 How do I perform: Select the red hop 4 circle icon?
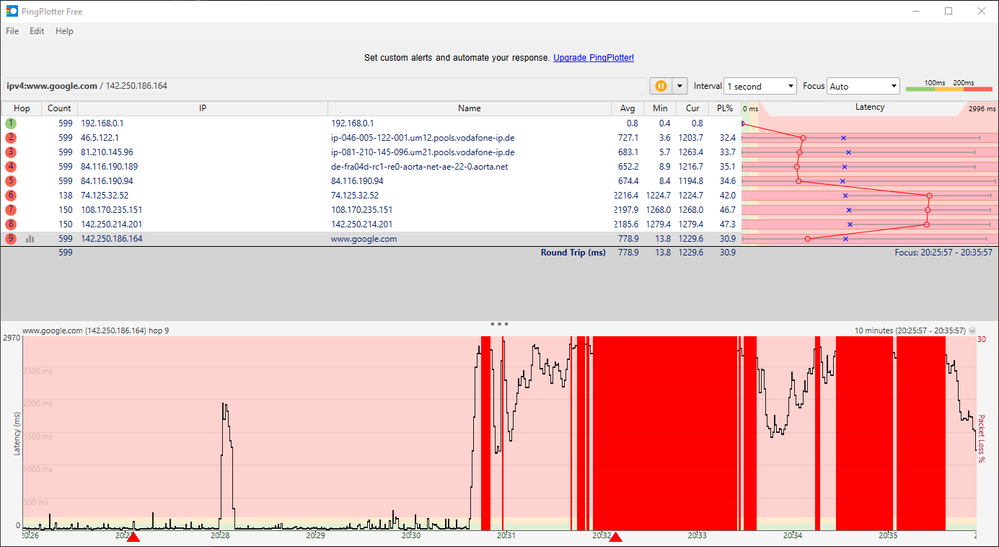pyautogui.click(x=10, y=166)
